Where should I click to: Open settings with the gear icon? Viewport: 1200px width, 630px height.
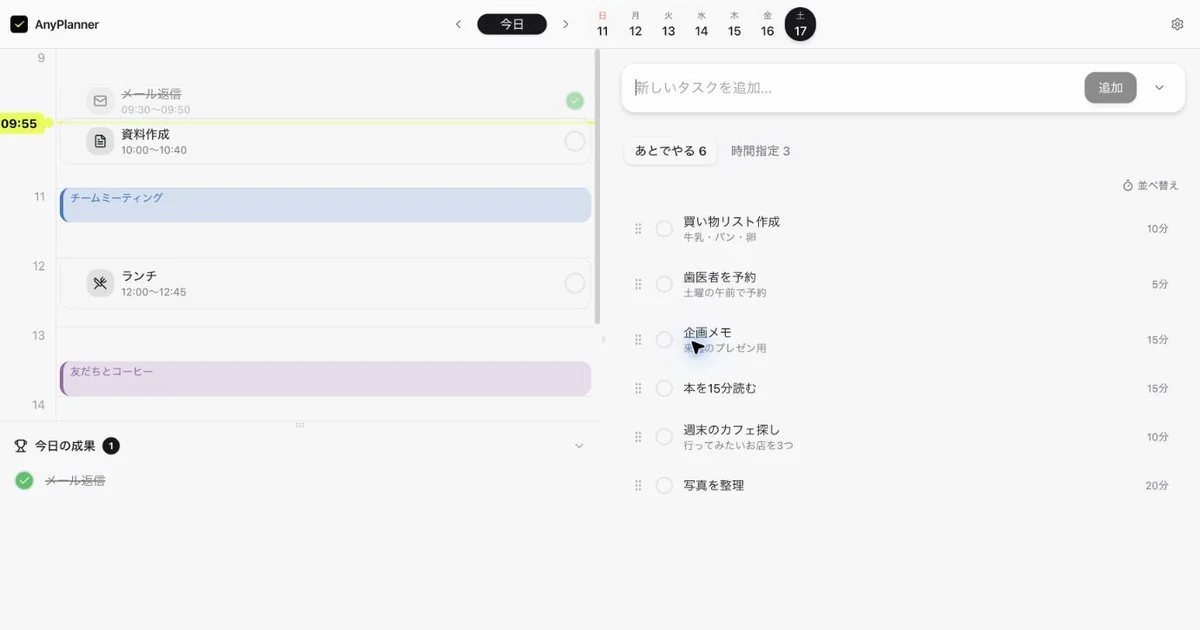pyautogui.click(x=1177, y=24)
